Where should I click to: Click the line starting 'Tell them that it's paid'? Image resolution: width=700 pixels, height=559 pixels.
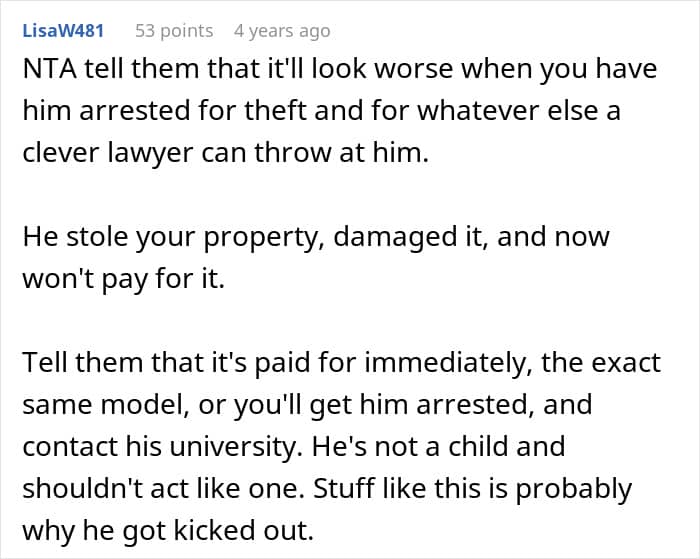pyautogui.click(x=340, y=362)
